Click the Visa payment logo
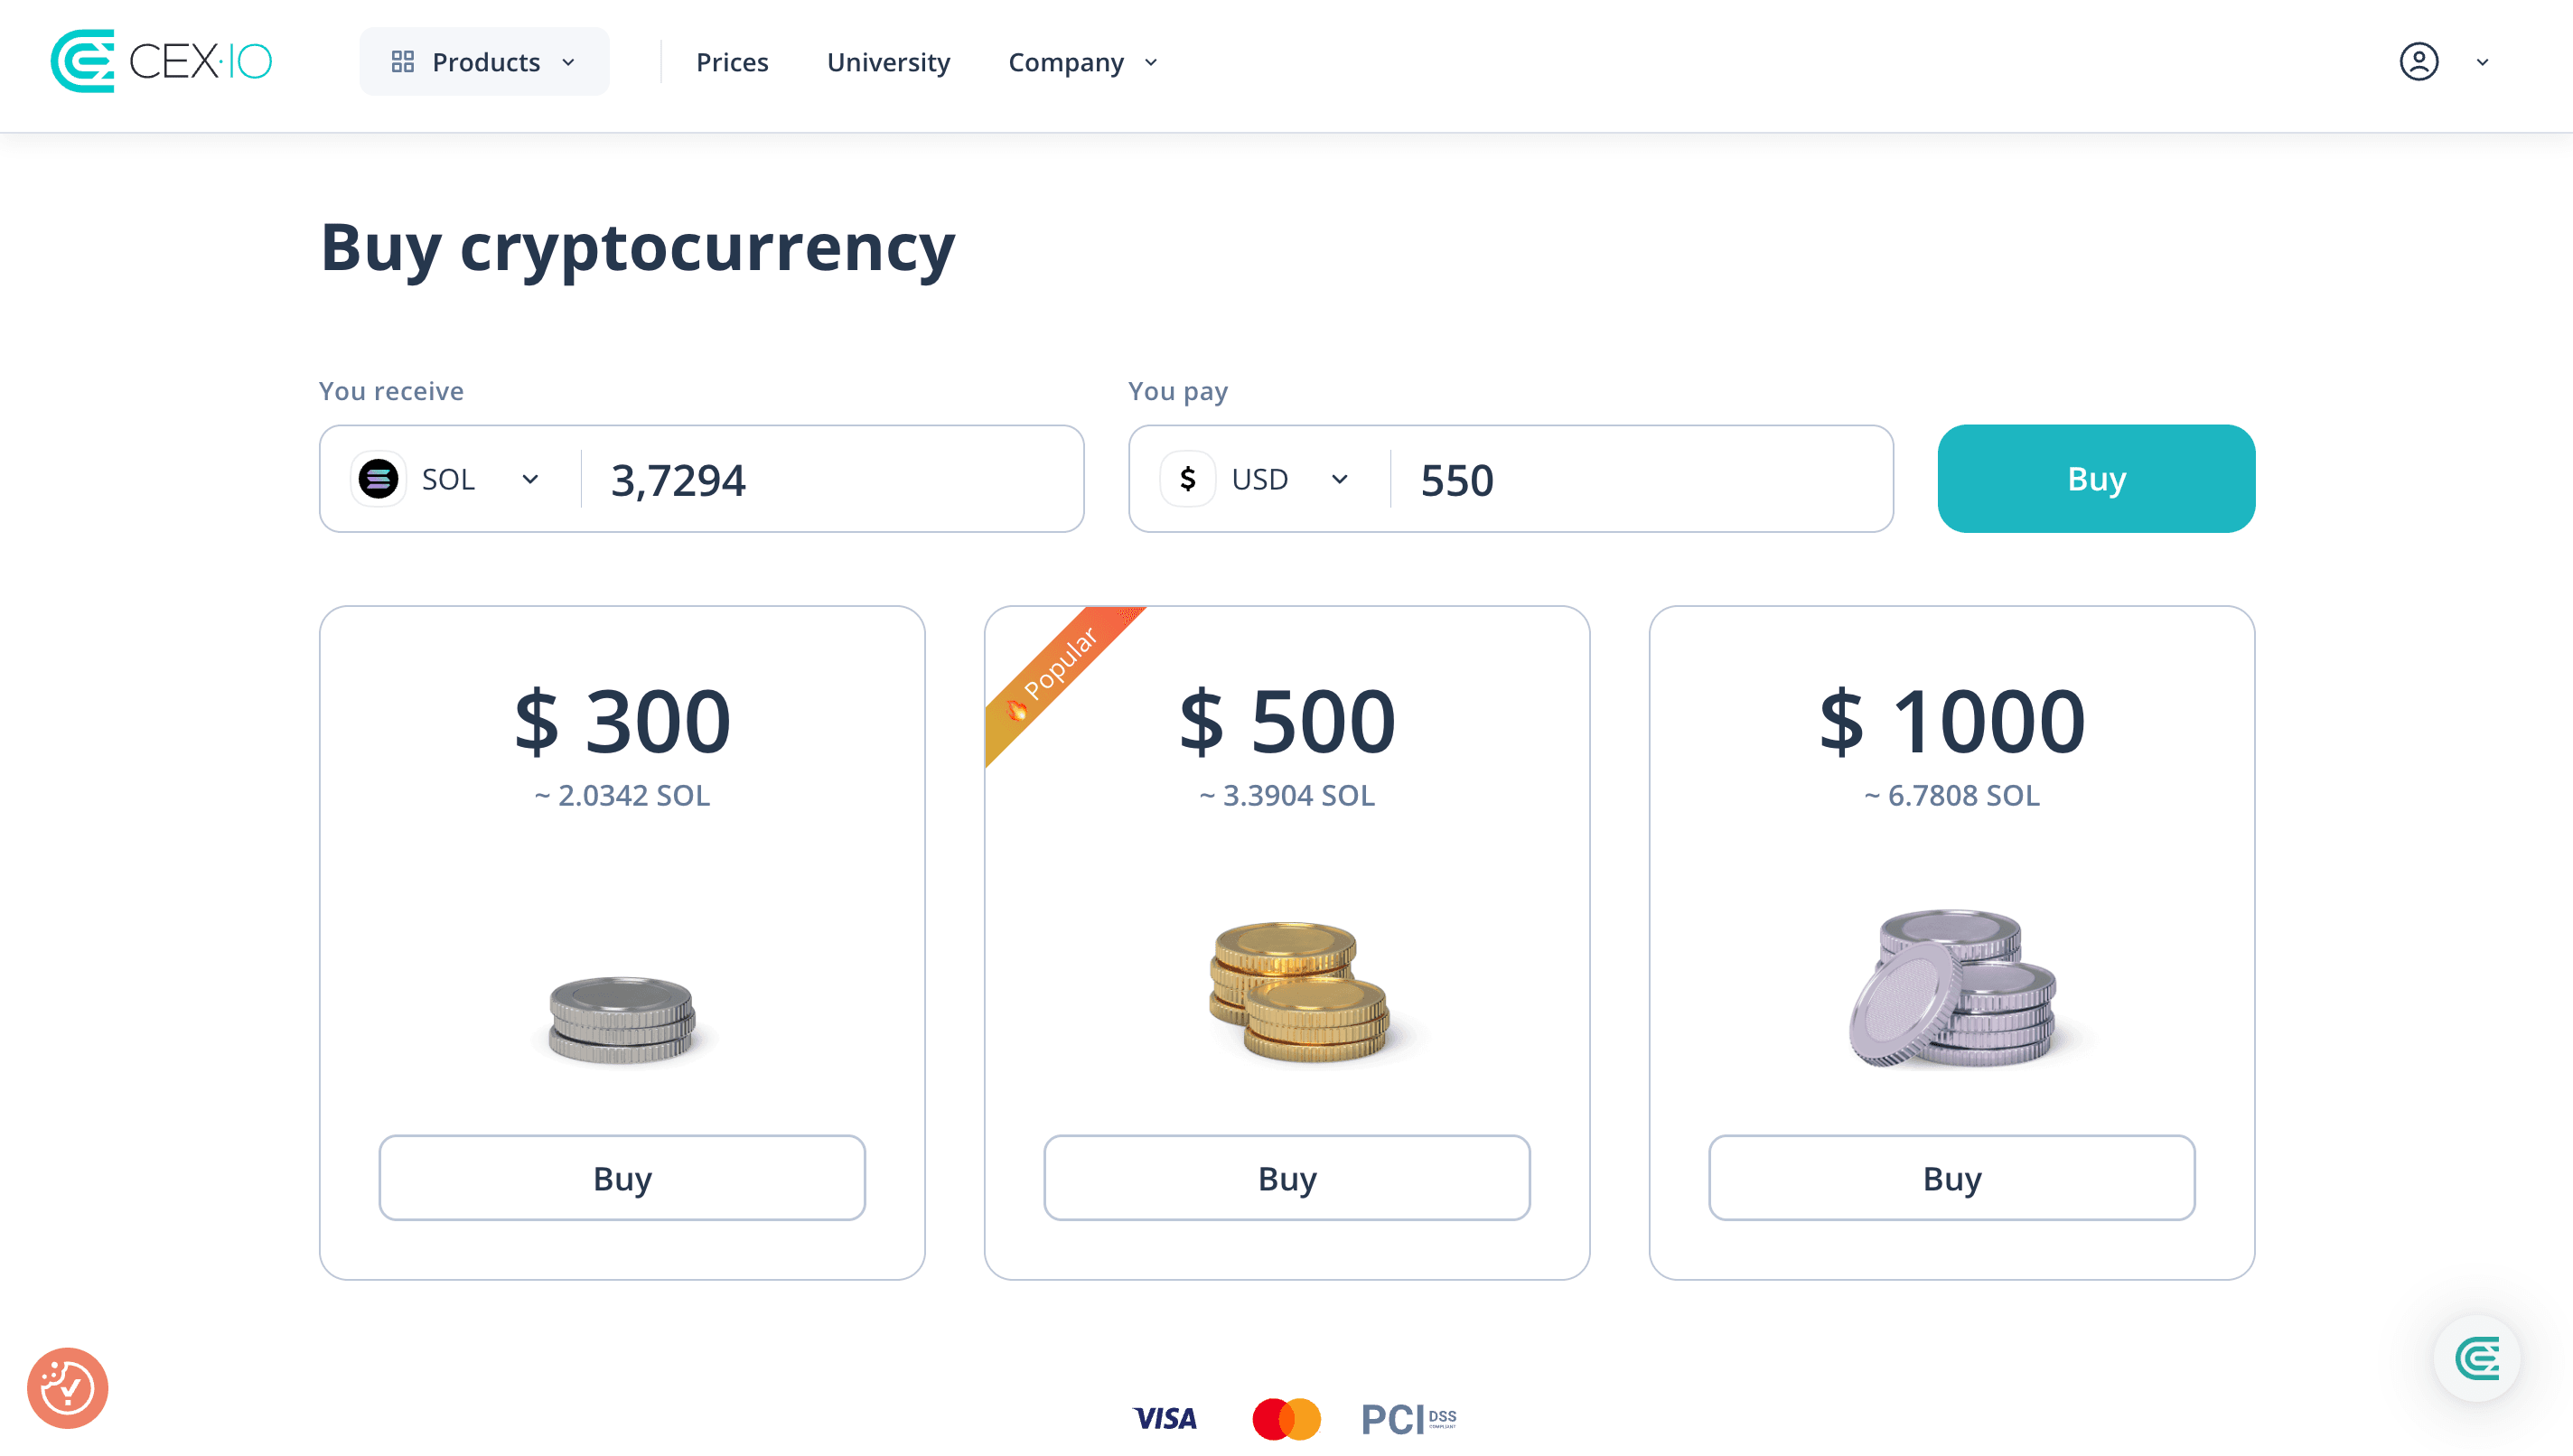Image resolution: width=2573 pixels, height=1456 pixels. click(1164, 1417)
